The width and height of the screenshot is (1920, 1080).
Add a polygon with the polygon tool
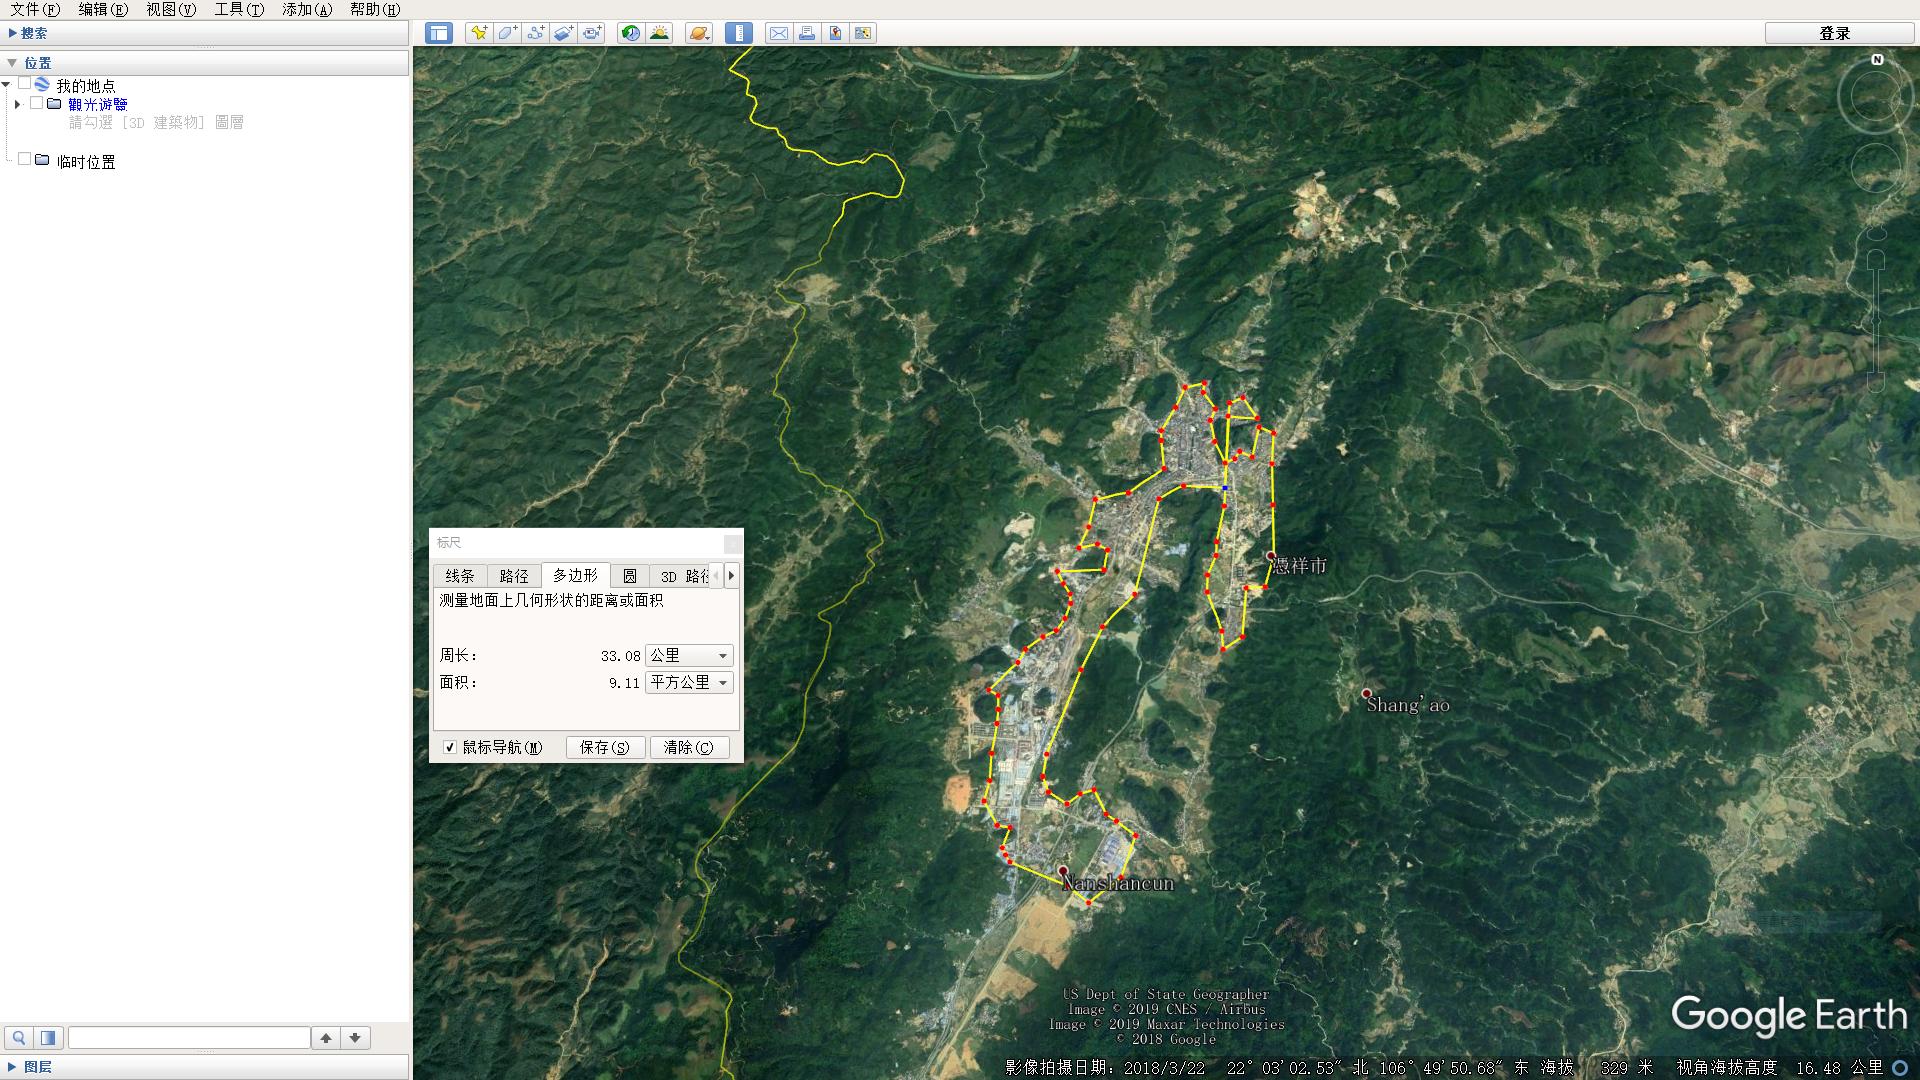point(506,33)
